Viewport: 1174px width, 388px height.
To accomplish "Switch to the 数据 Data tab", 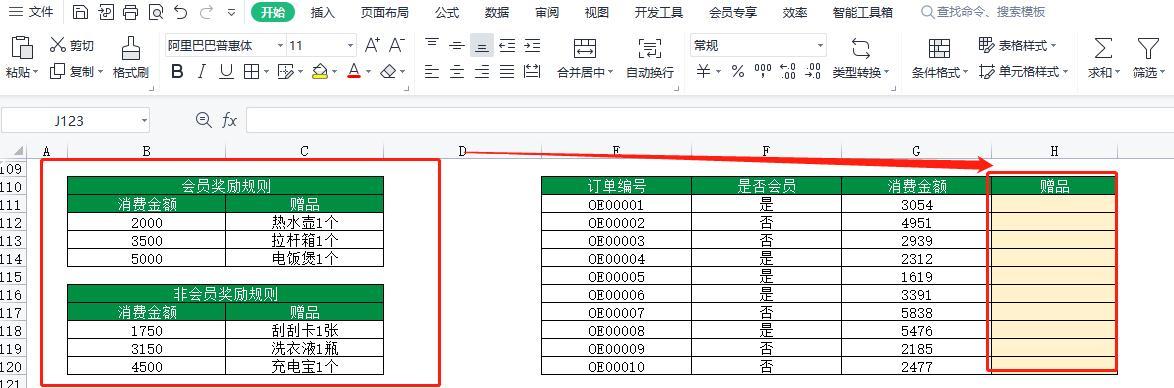I will tap(497, 12).
